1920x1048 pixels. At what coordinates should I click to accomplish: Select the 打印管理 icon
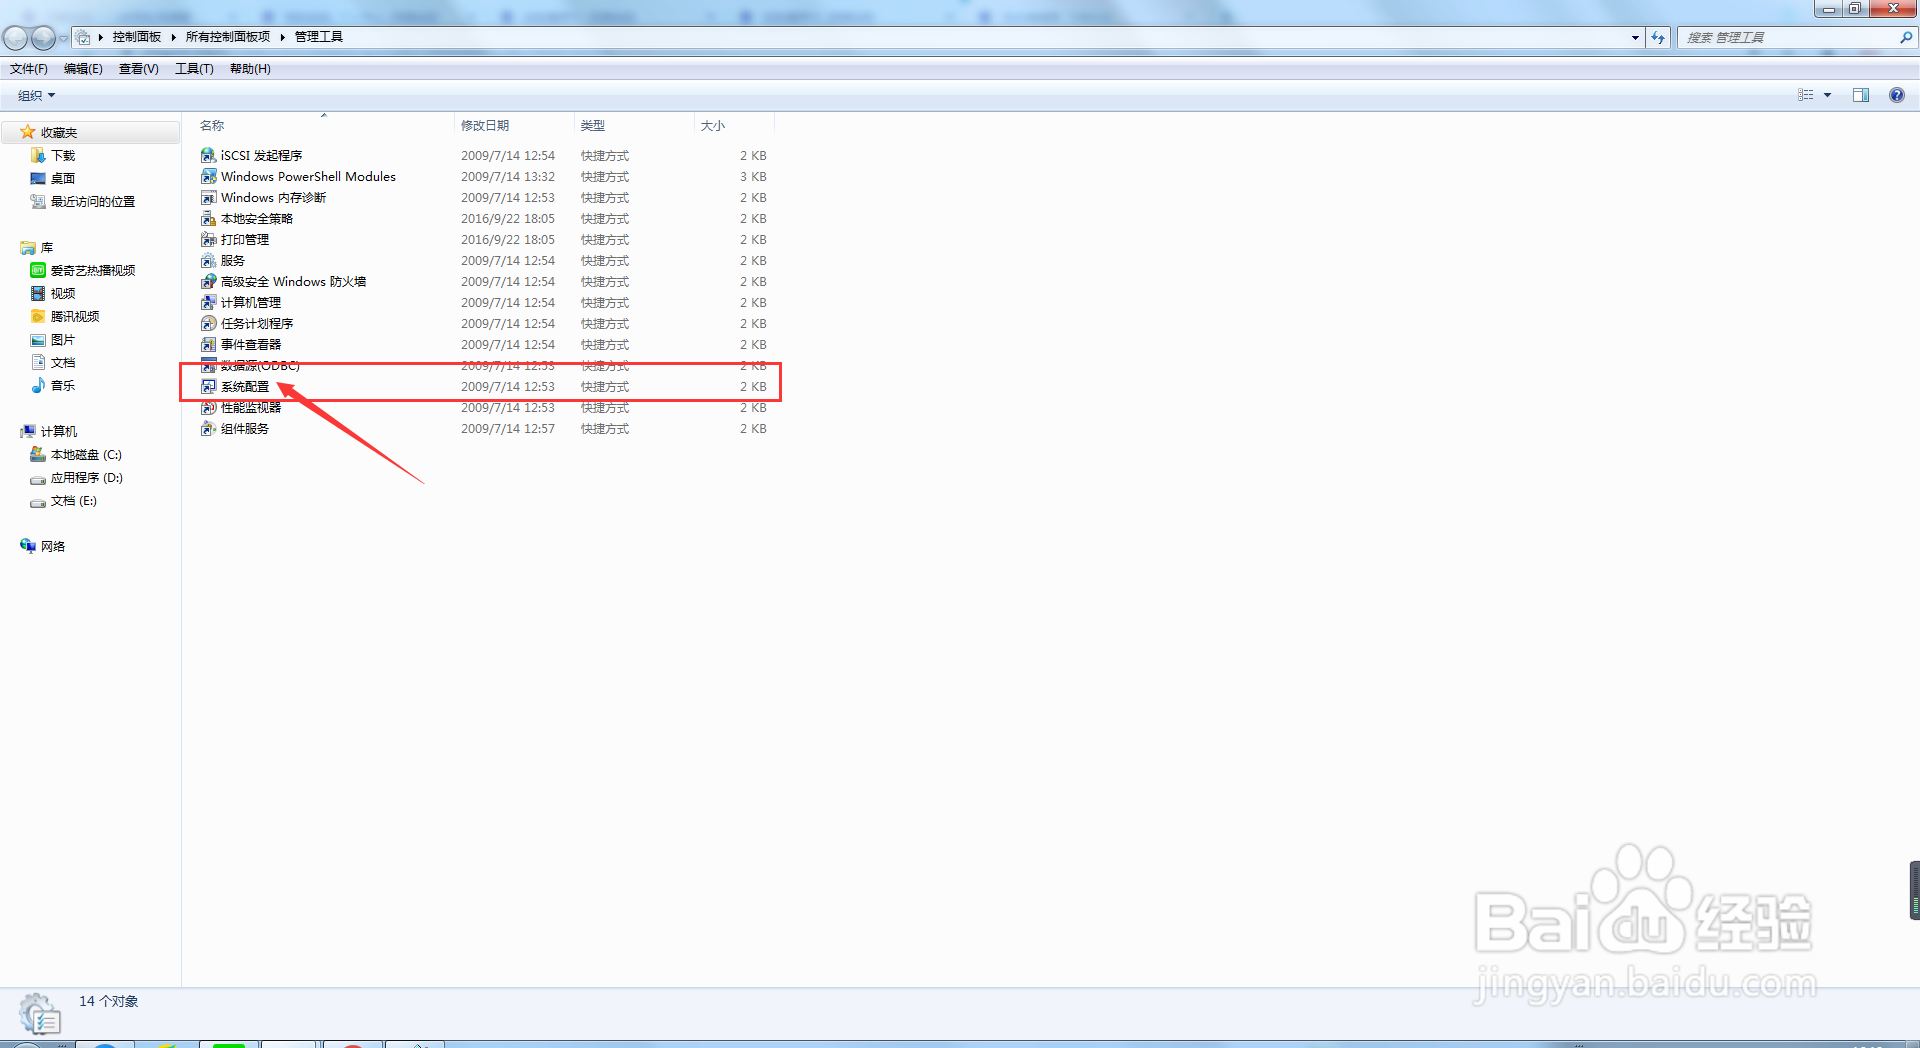[208, 239]
